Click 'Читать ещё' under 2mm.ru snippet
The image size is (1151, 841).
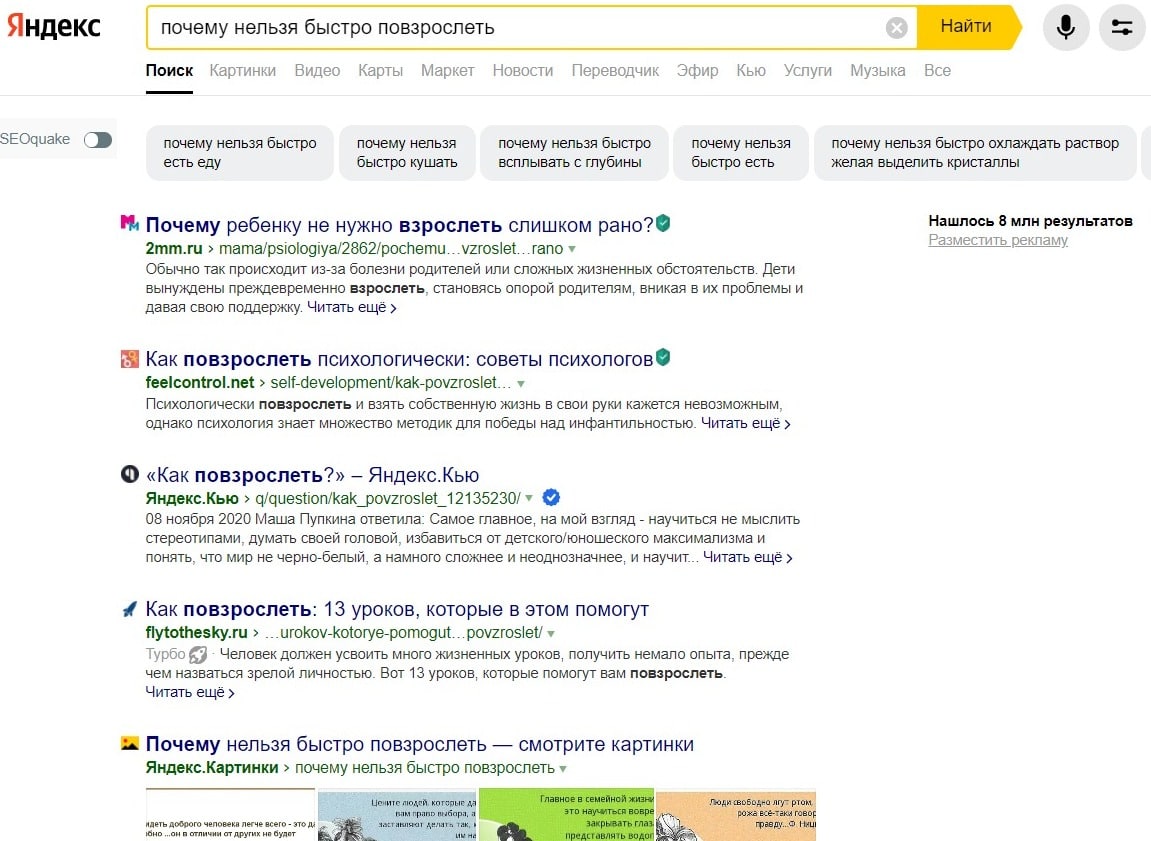click(x=352, y=307)
